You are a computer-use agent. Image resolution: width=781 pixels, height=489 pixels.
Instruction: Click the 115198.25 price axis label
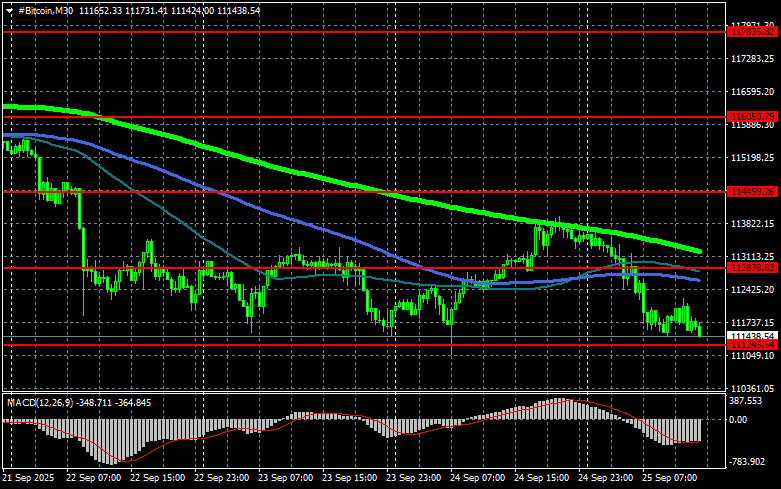(x=752, y=158)
